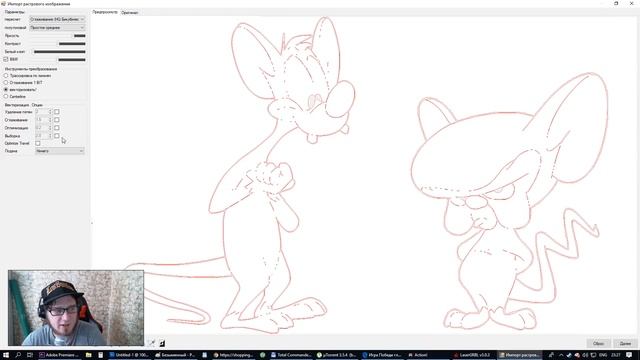This screenshot has width=640, height=360.
Task: Click the Next button at bottom right
Action: pos(625,343)
